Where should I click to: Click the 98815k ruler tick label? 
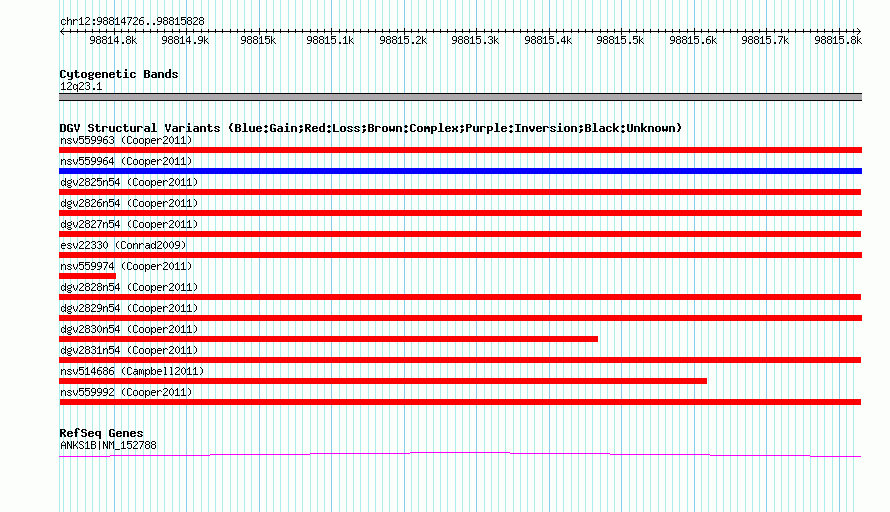pos(258,40)
